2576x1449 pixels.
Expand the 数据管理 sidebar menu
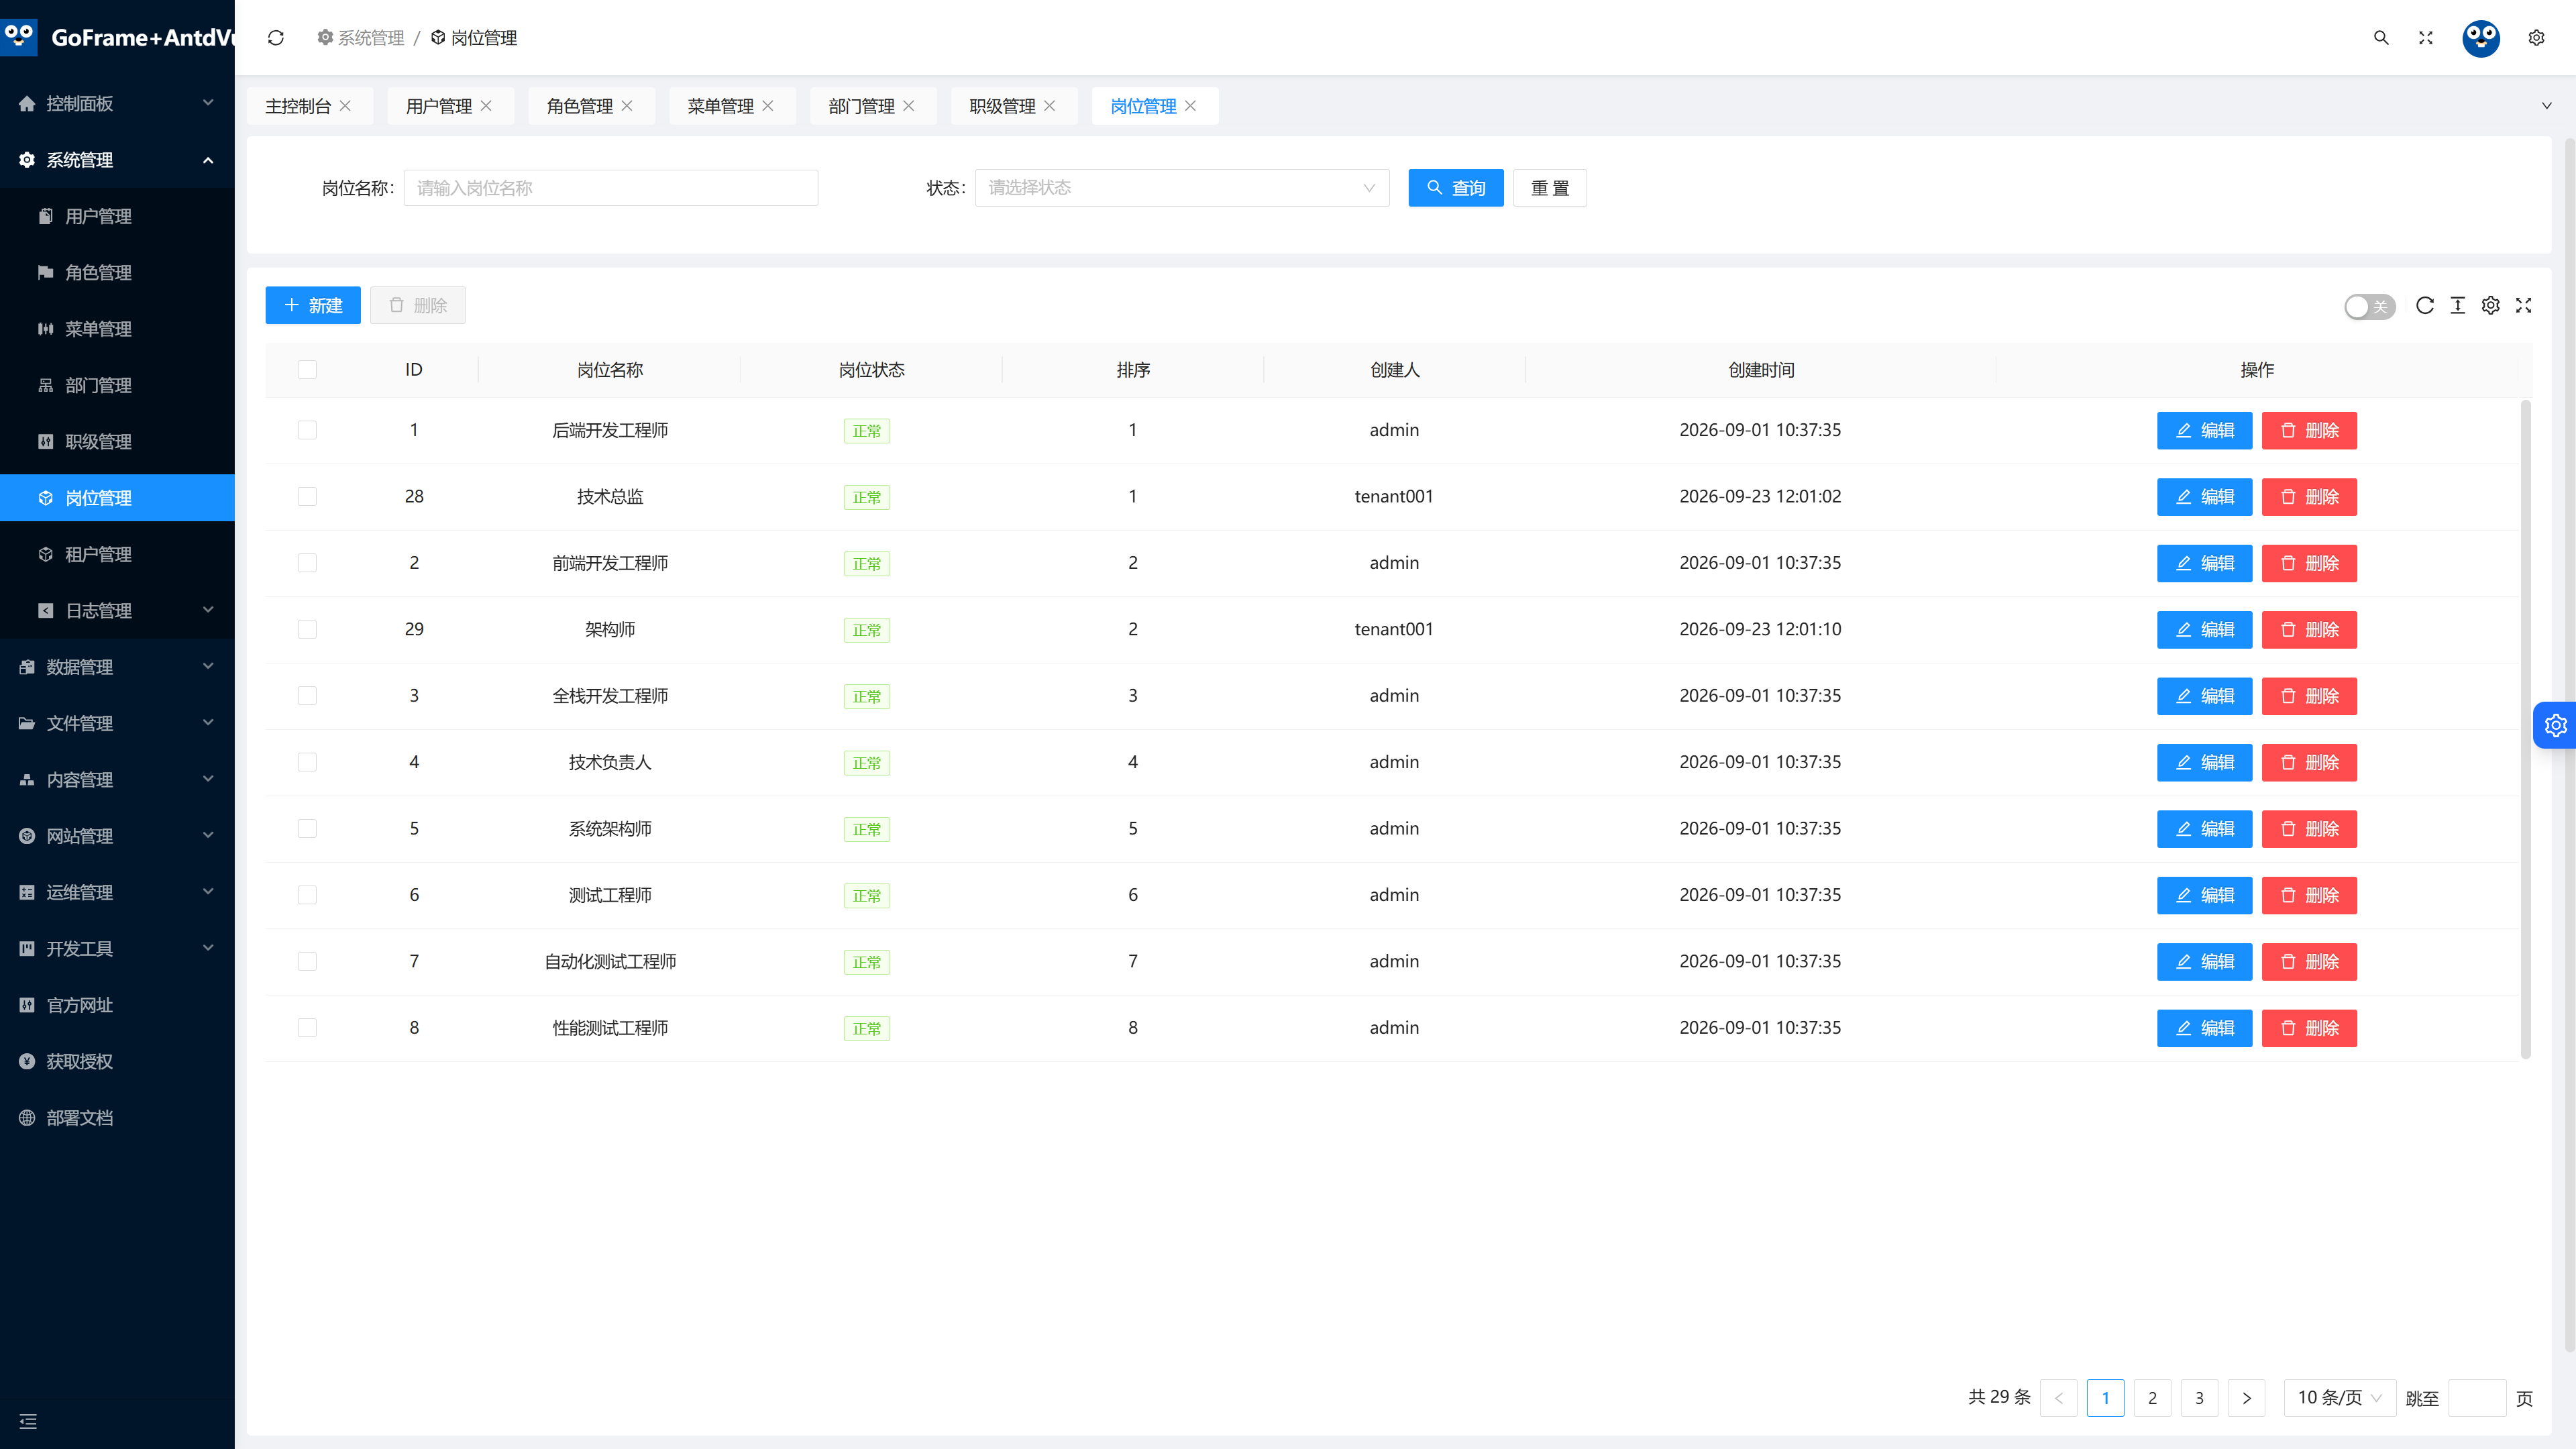(117, 667)
